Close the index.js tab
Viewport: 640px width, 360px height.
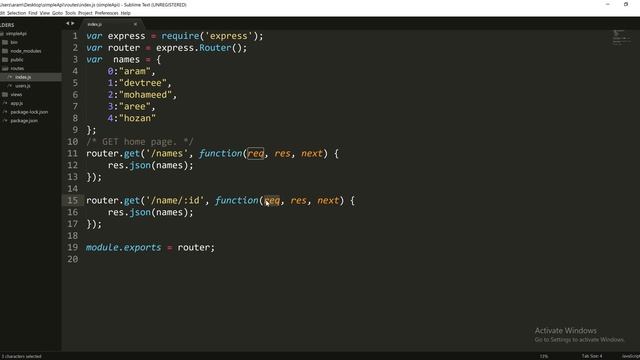pyautogui.click(x=135, y=24)
